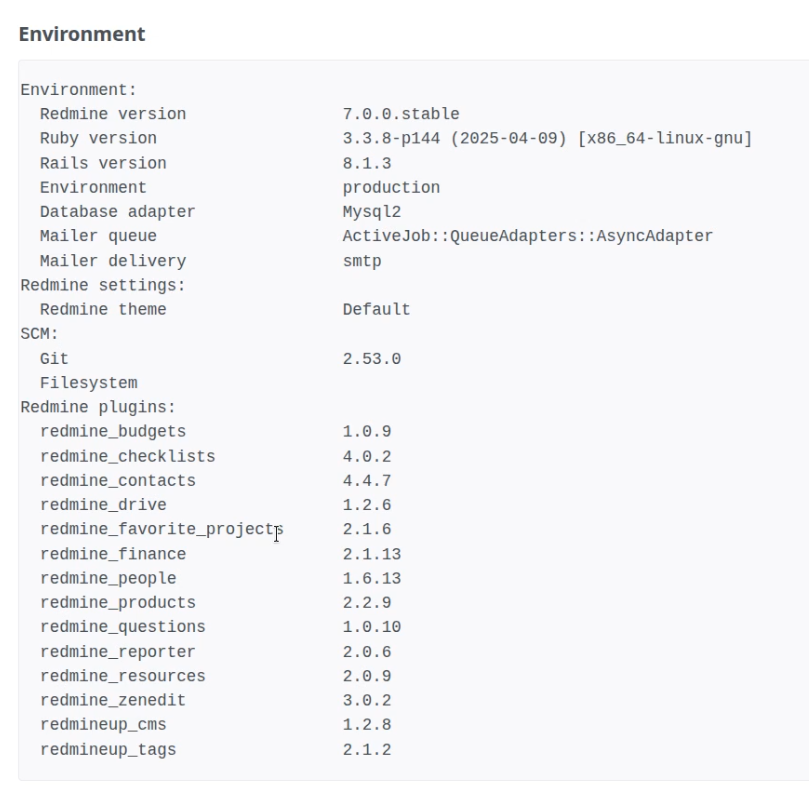Click the Git version 2.53.0

[371, 359]
